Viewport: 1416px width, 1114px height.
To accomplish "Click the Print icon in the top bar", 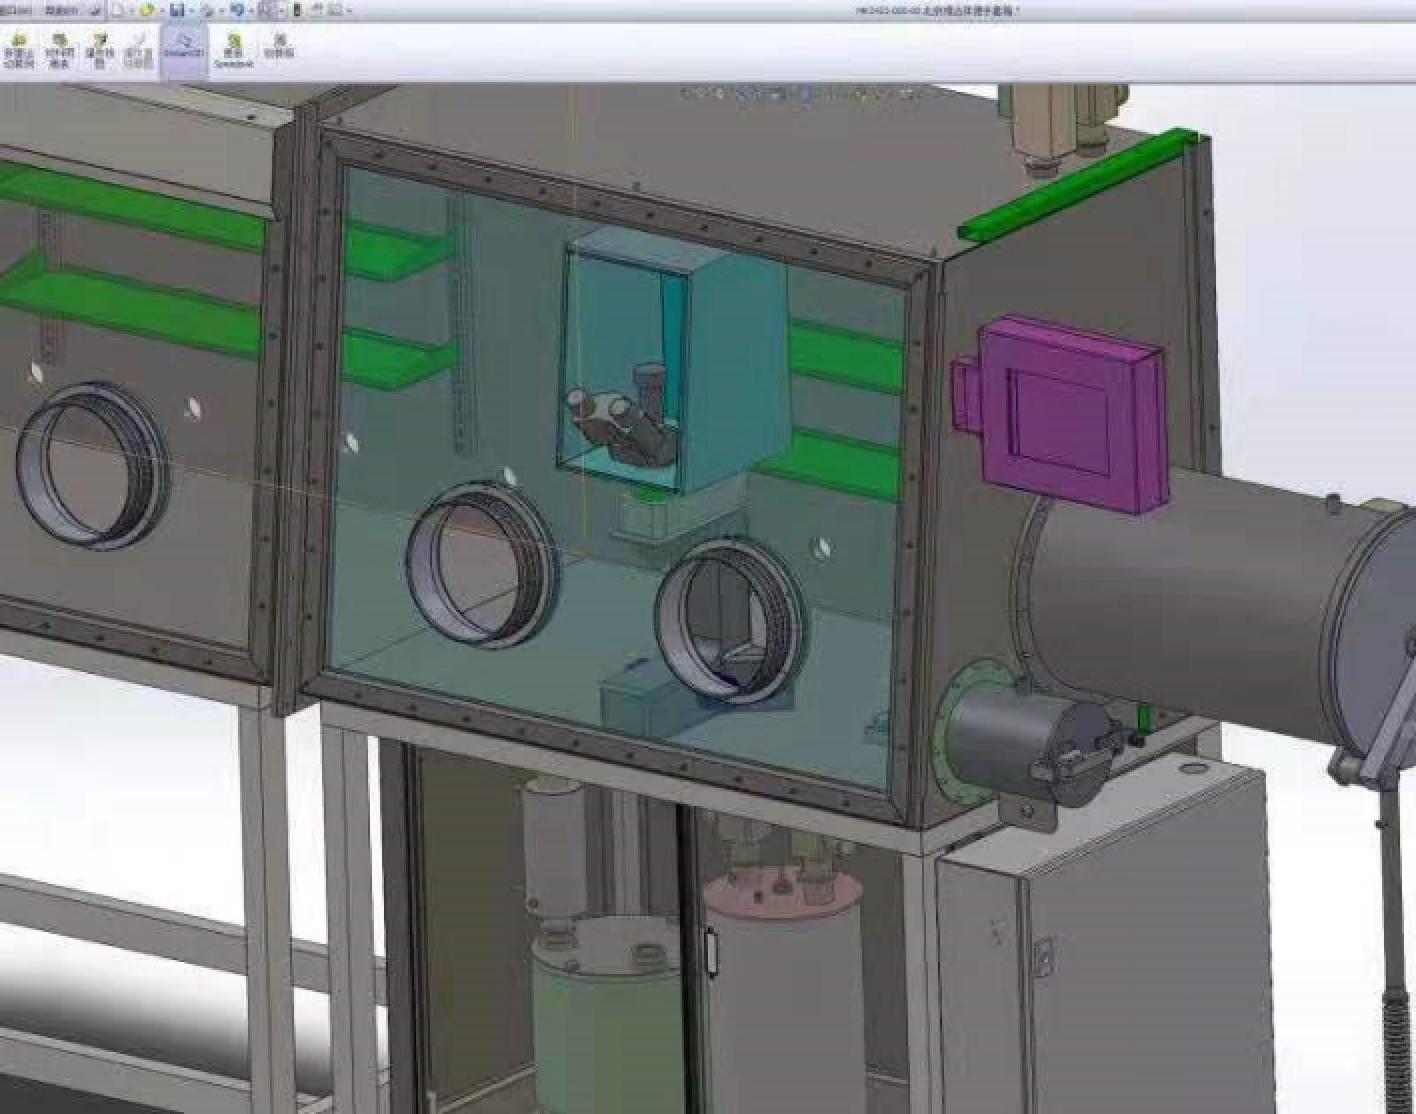I will coord(208,10).
